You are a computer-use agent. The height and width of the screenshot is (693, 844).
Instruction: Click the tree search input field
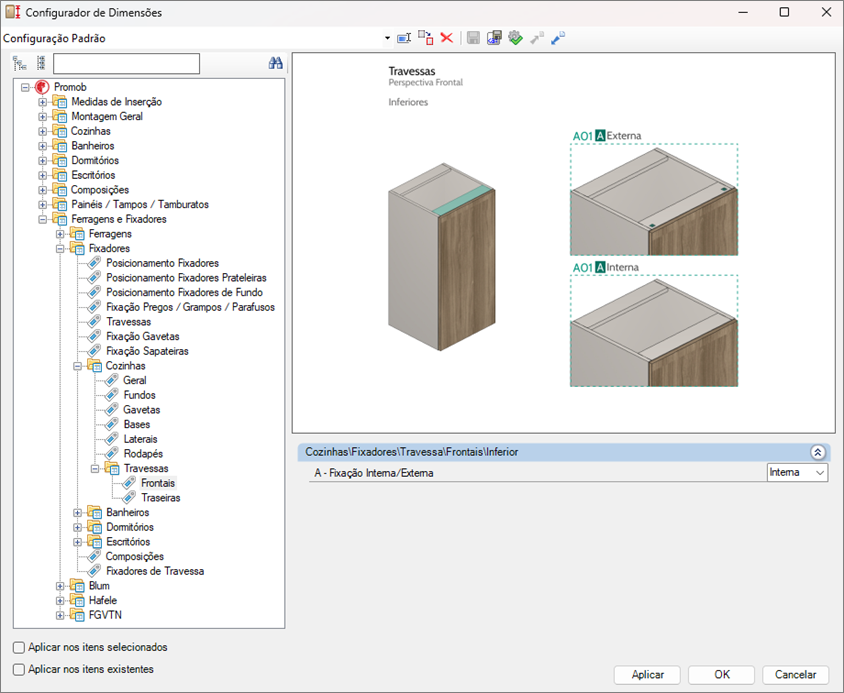126,64
